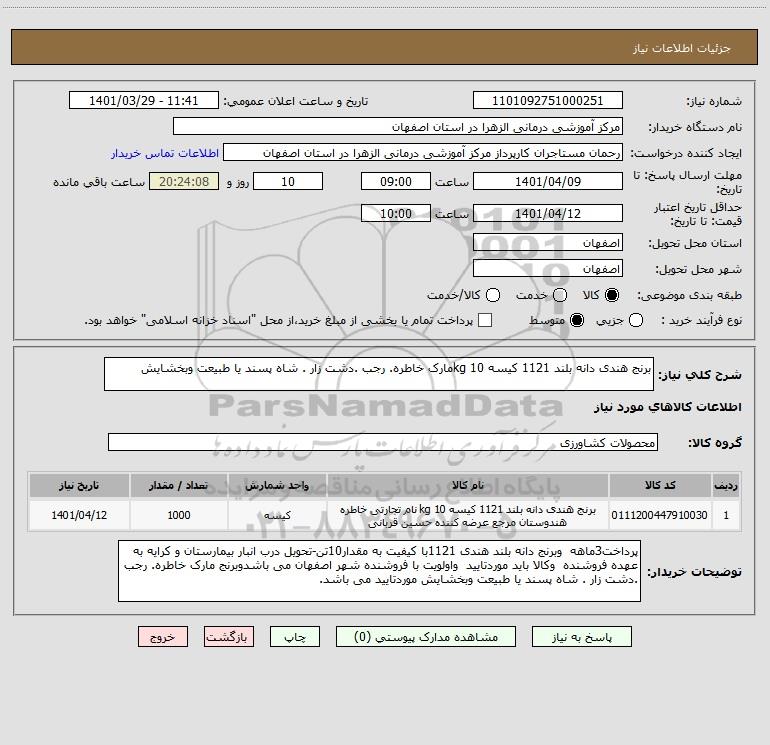
Task: Click the response deadline date 1401/04/09
Action: point(548,181)
